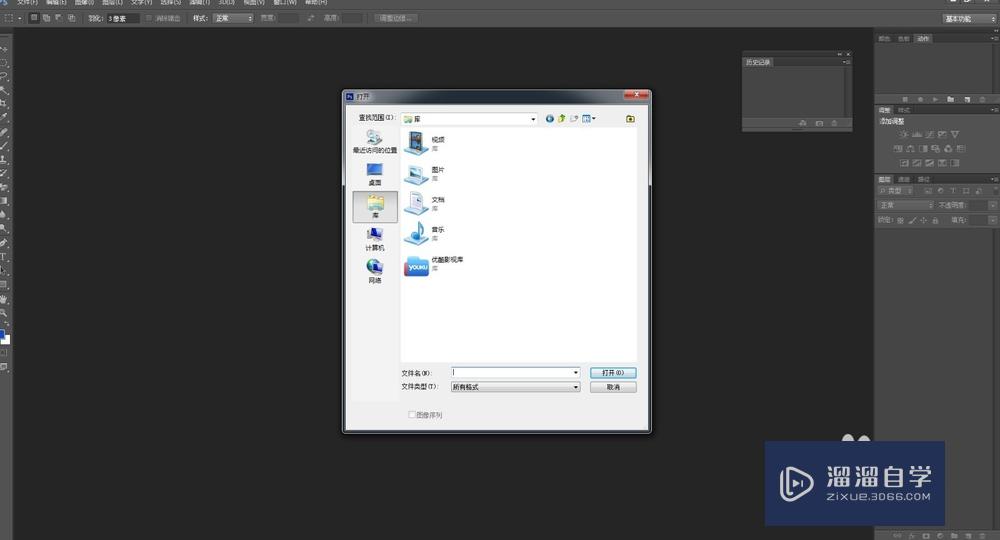
Task: Select the Brush tool
Action: 4,146
